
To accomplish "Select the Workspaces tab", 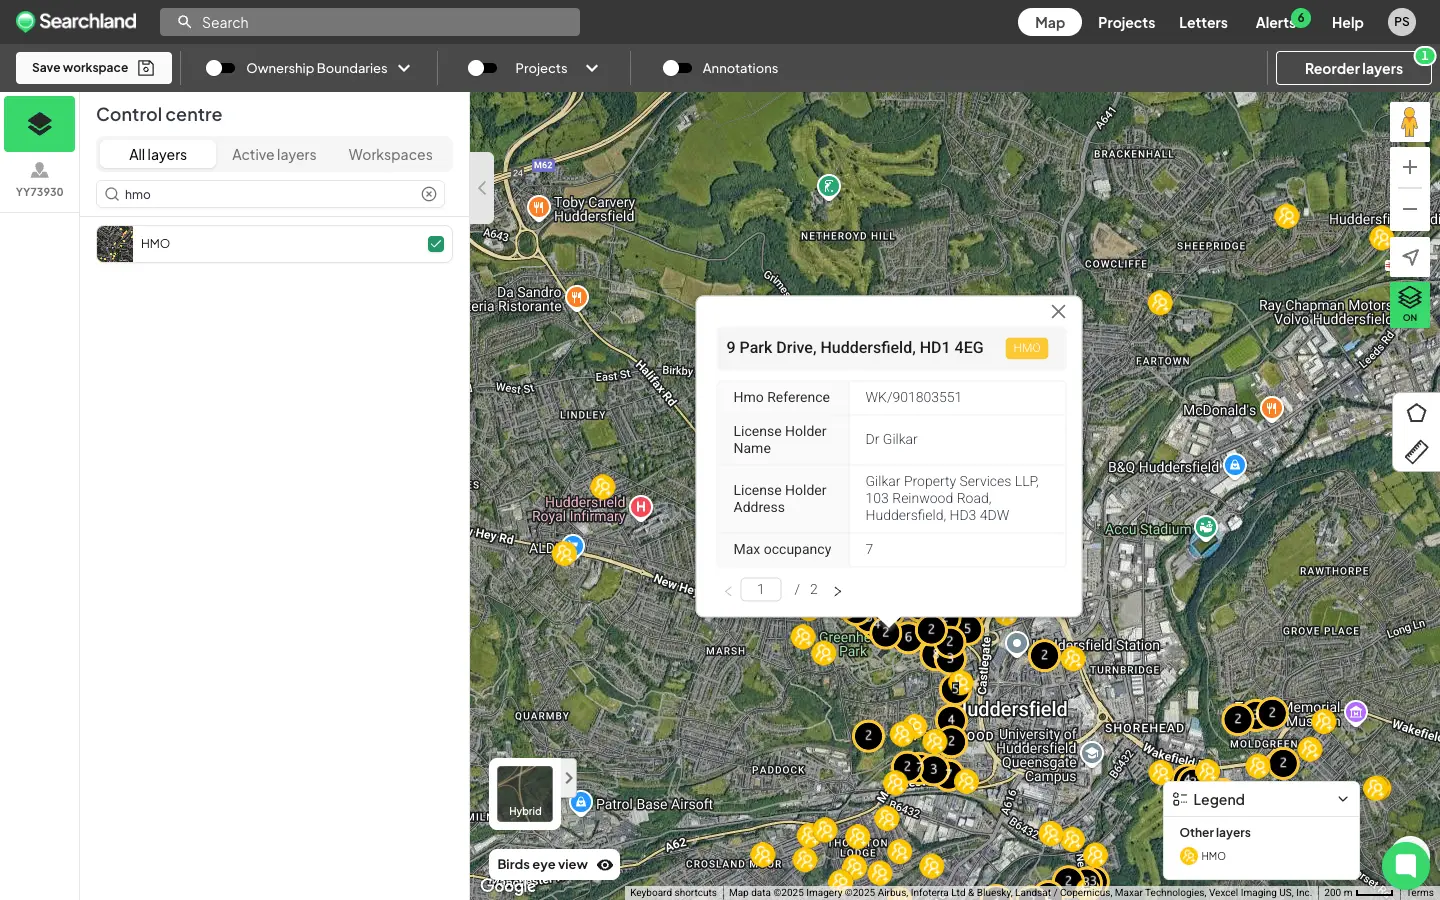I will [390, 155].
